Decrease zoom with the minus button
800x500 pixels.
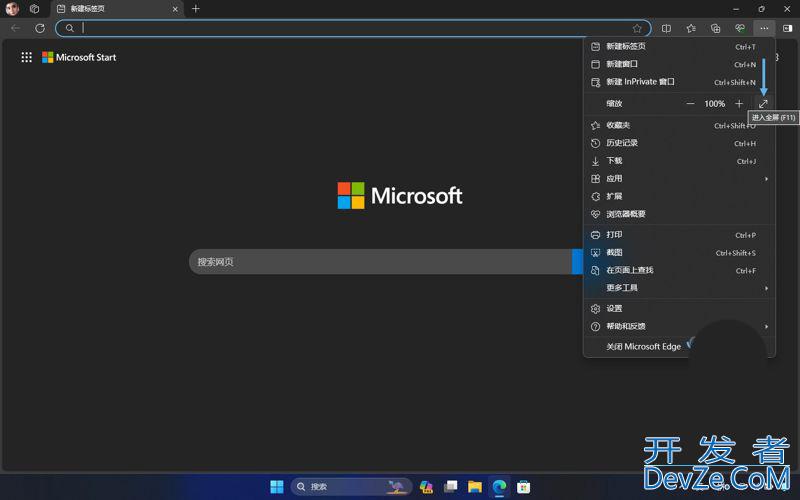tap(690, 104)
